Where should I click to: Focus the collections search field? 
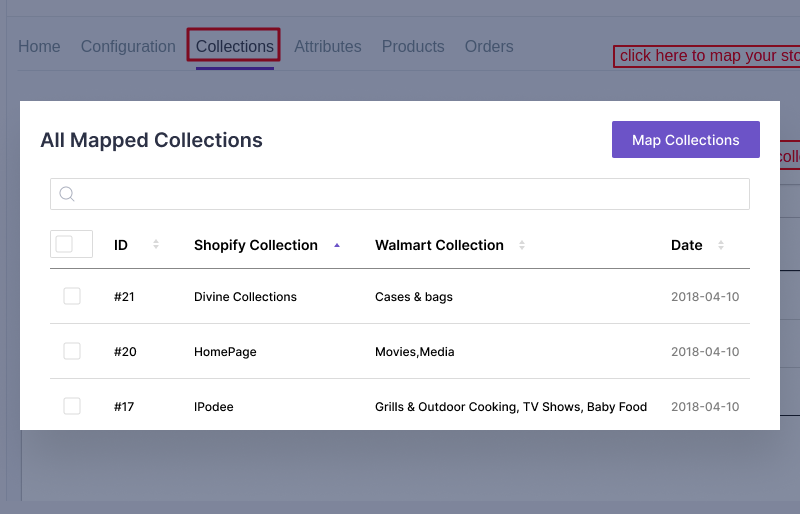[410, 194]
